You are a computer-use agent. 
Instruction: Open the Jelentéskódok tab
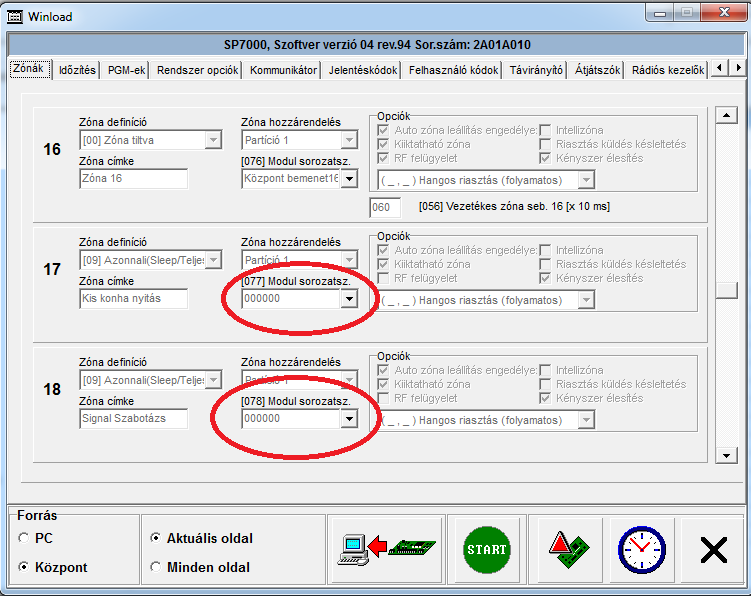(363, 70)
